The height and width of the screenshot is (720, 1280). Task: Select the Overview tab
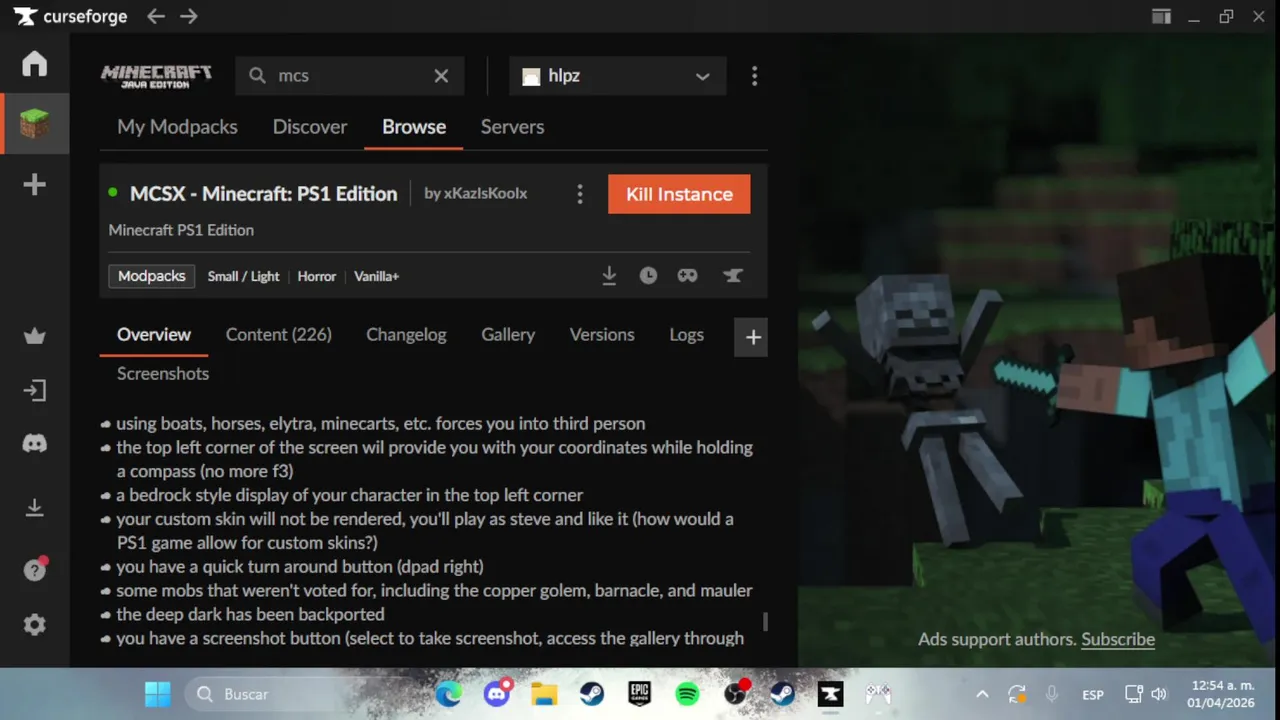154,335
